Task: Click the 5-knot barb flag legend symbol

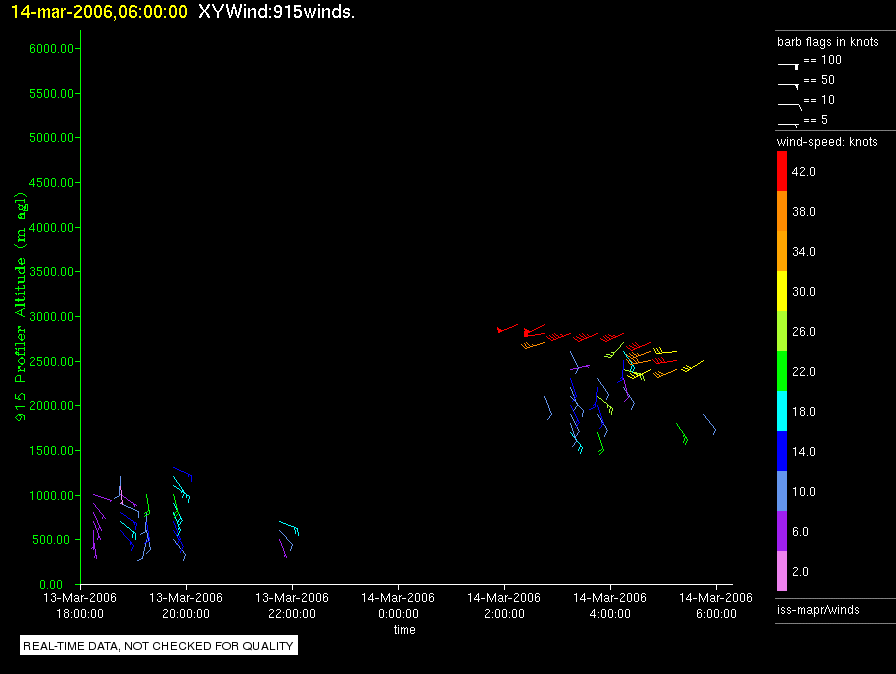Action: pos(789,124)
